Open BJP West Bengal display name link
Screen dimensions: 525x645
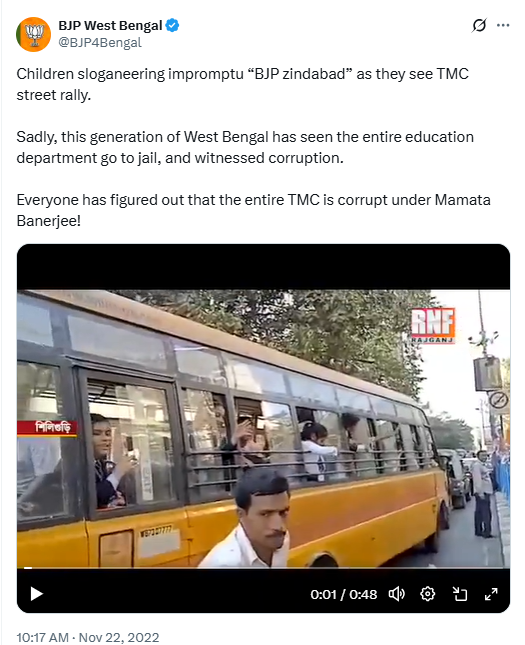pyautogui.click(x=110, y=26)
